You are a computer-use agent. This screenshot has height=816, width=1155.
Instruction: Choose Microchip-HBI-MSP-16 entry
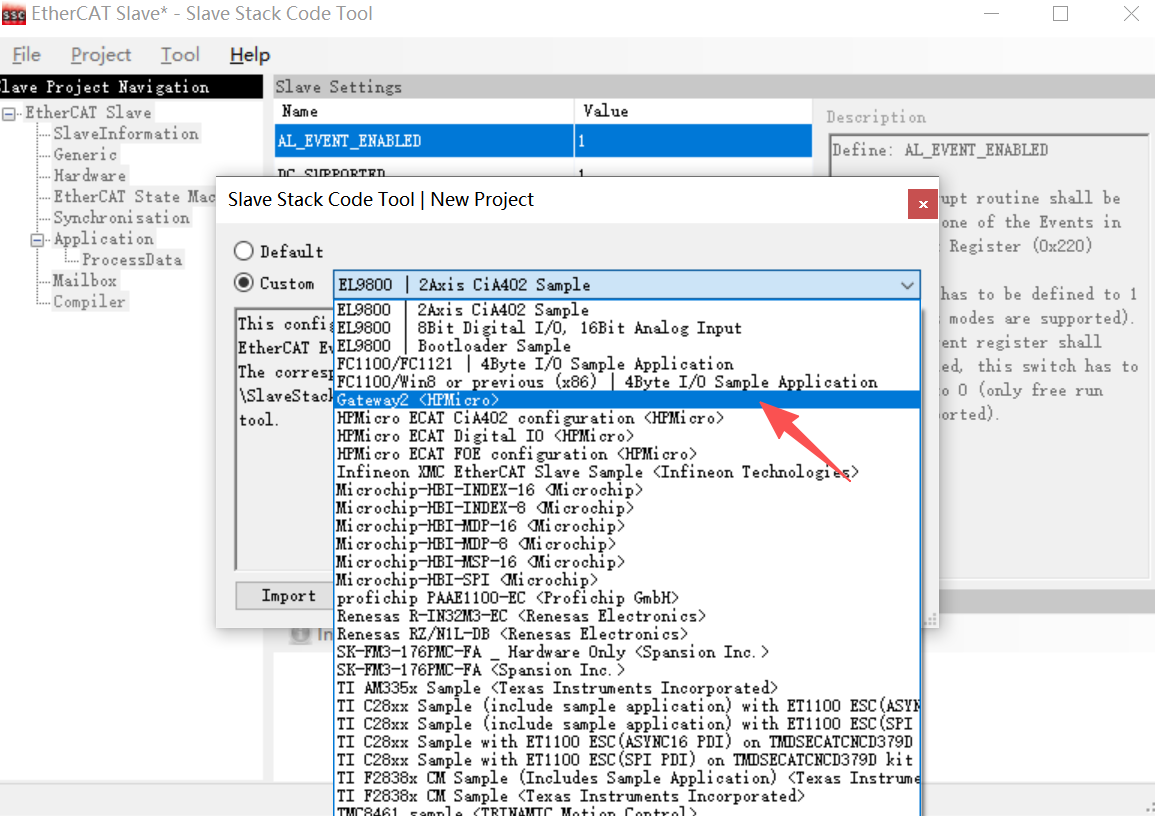coord(627,563)
